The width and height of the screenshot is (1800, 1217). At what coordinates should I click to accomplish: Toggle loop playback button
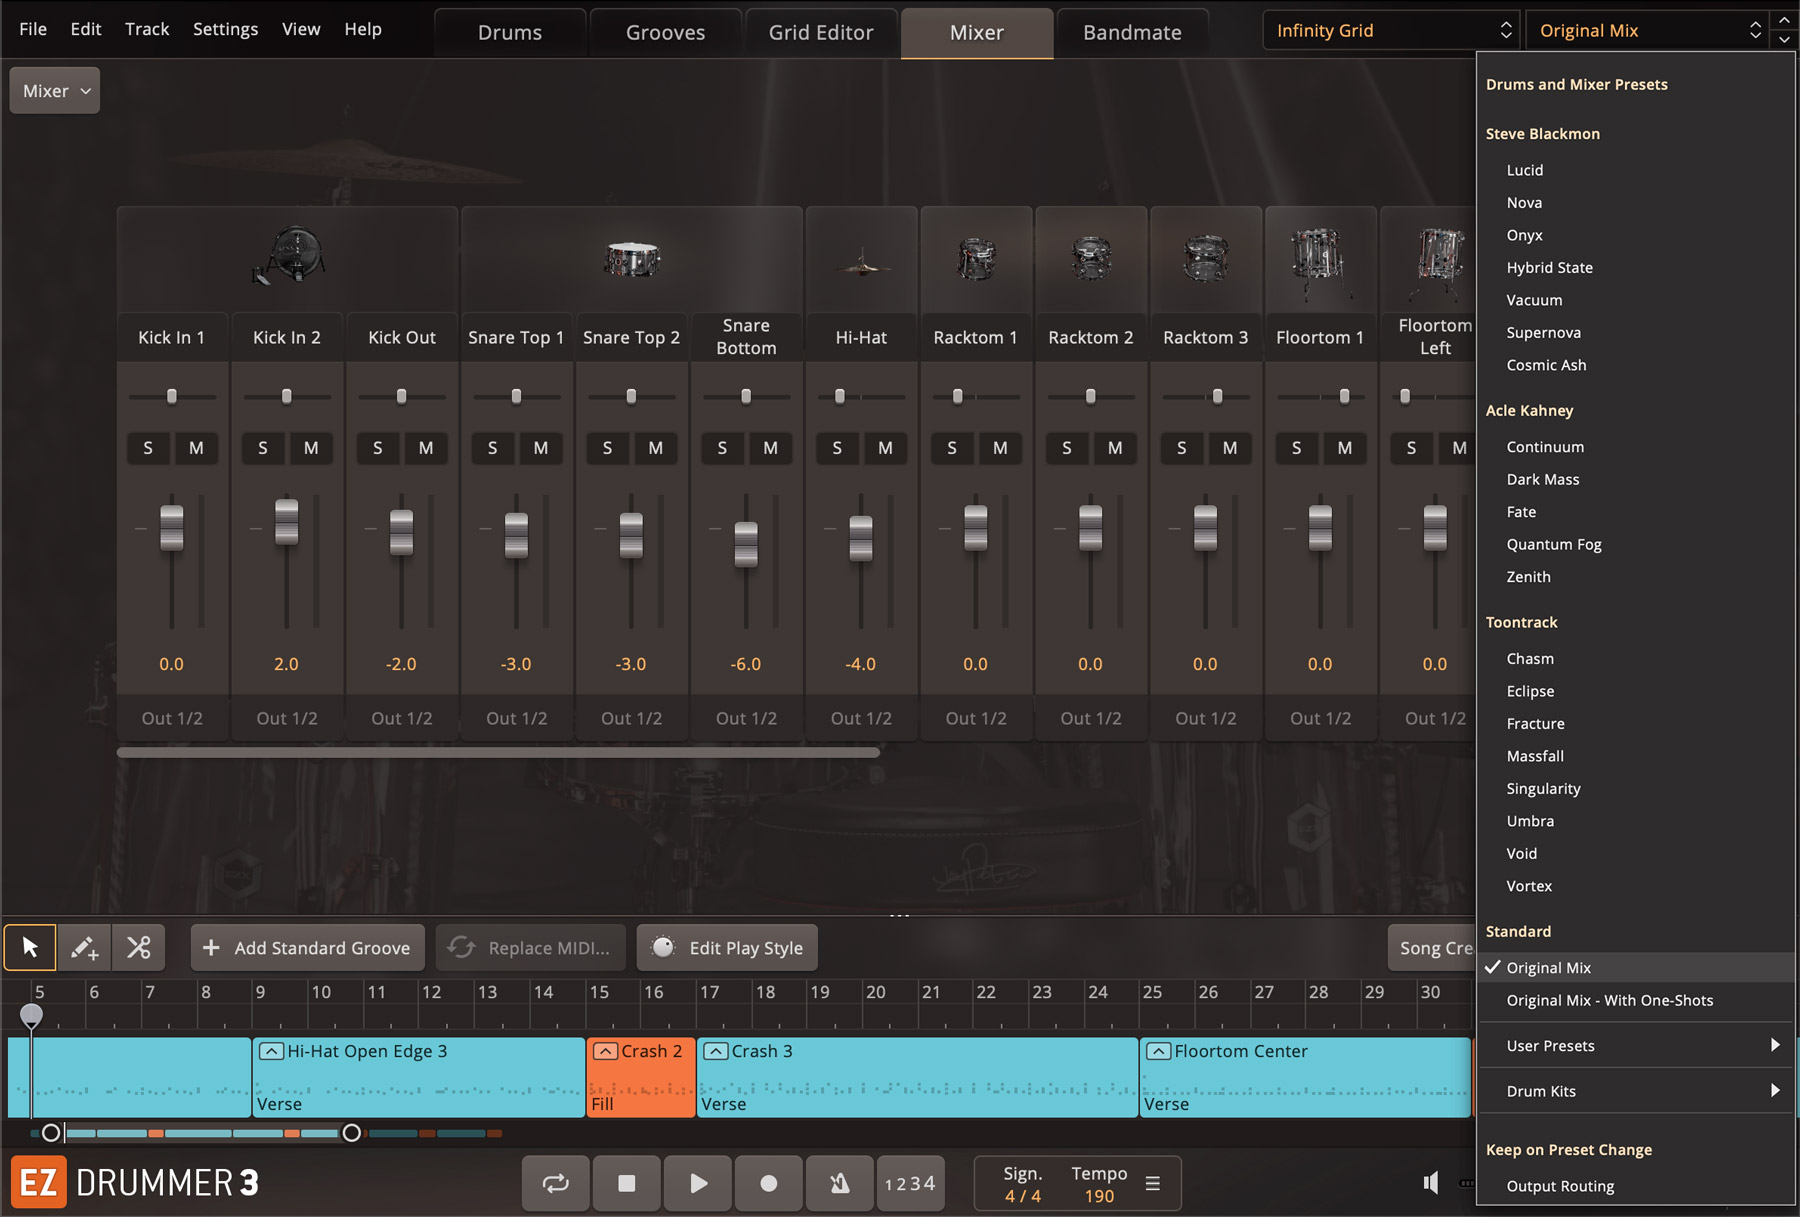pyautogui.click(x=555, y=1183)
